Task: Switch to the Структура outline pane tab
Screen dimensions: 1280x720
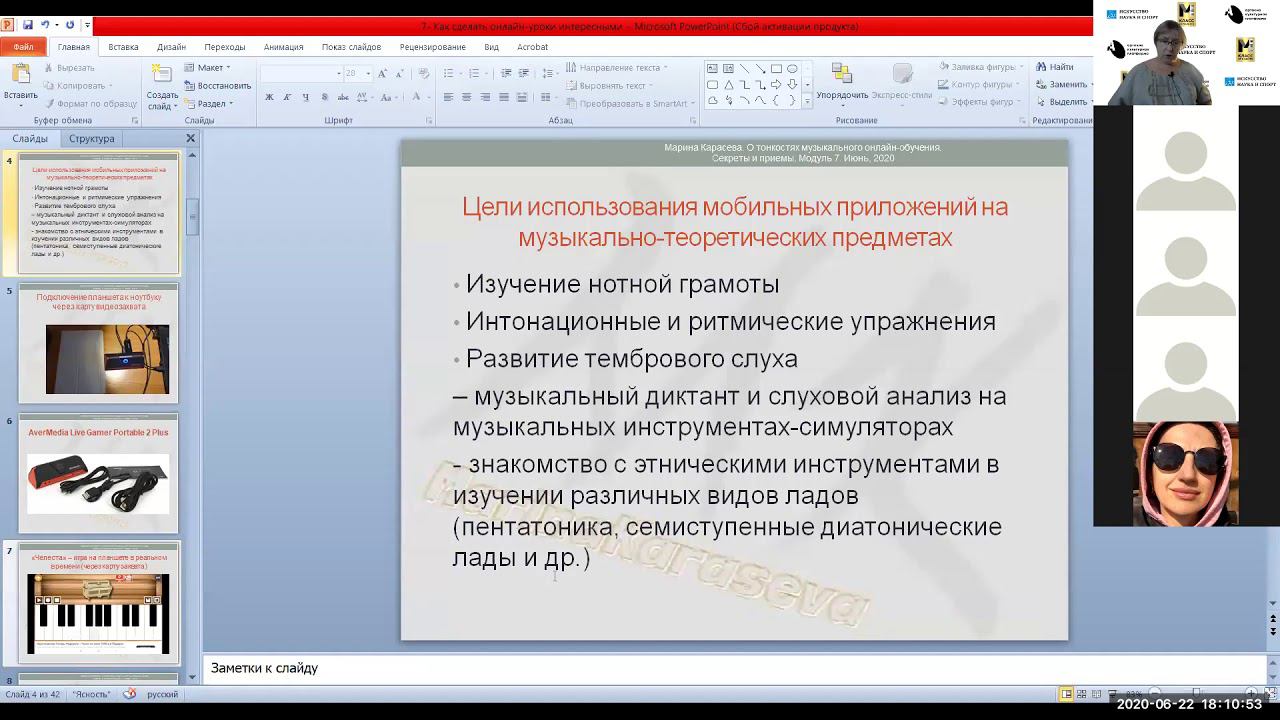Action: (x=92, y=139)
